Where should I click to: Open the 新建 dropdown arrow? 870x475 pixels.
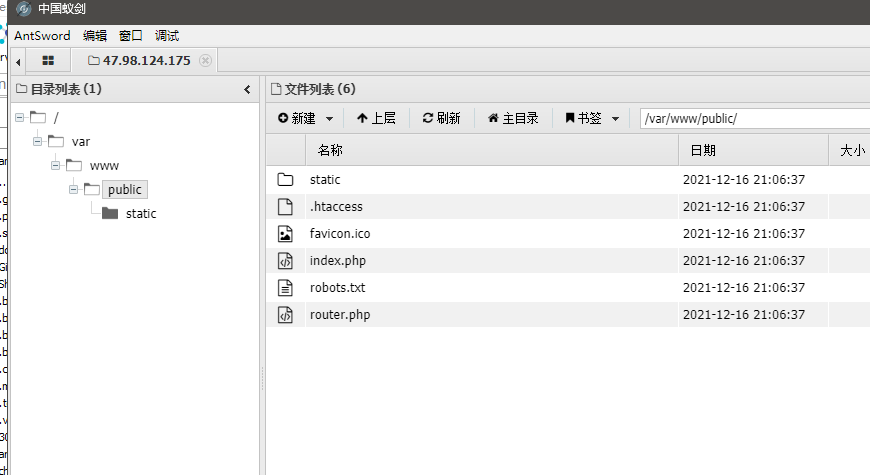pos(330,119)
